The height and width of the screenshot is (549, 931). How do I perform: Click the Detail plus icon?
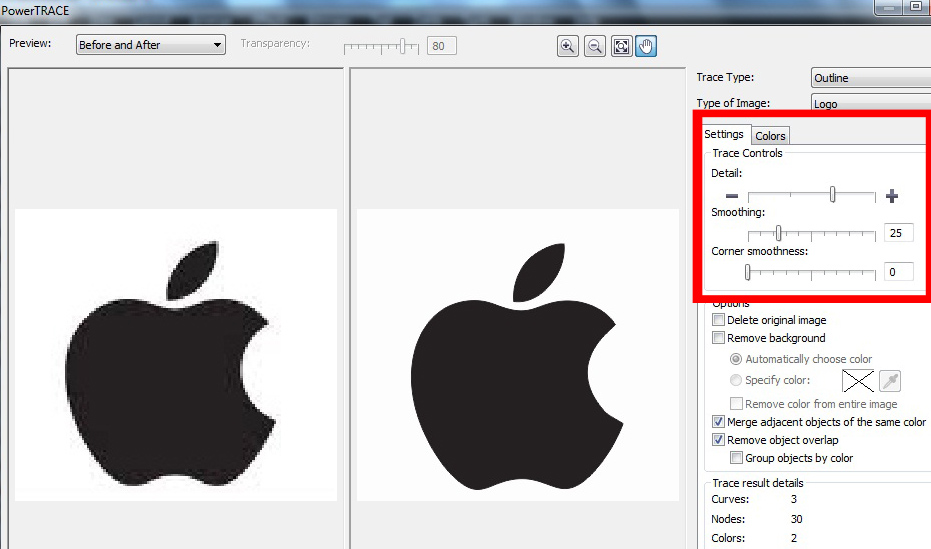(x=891, y=196)
